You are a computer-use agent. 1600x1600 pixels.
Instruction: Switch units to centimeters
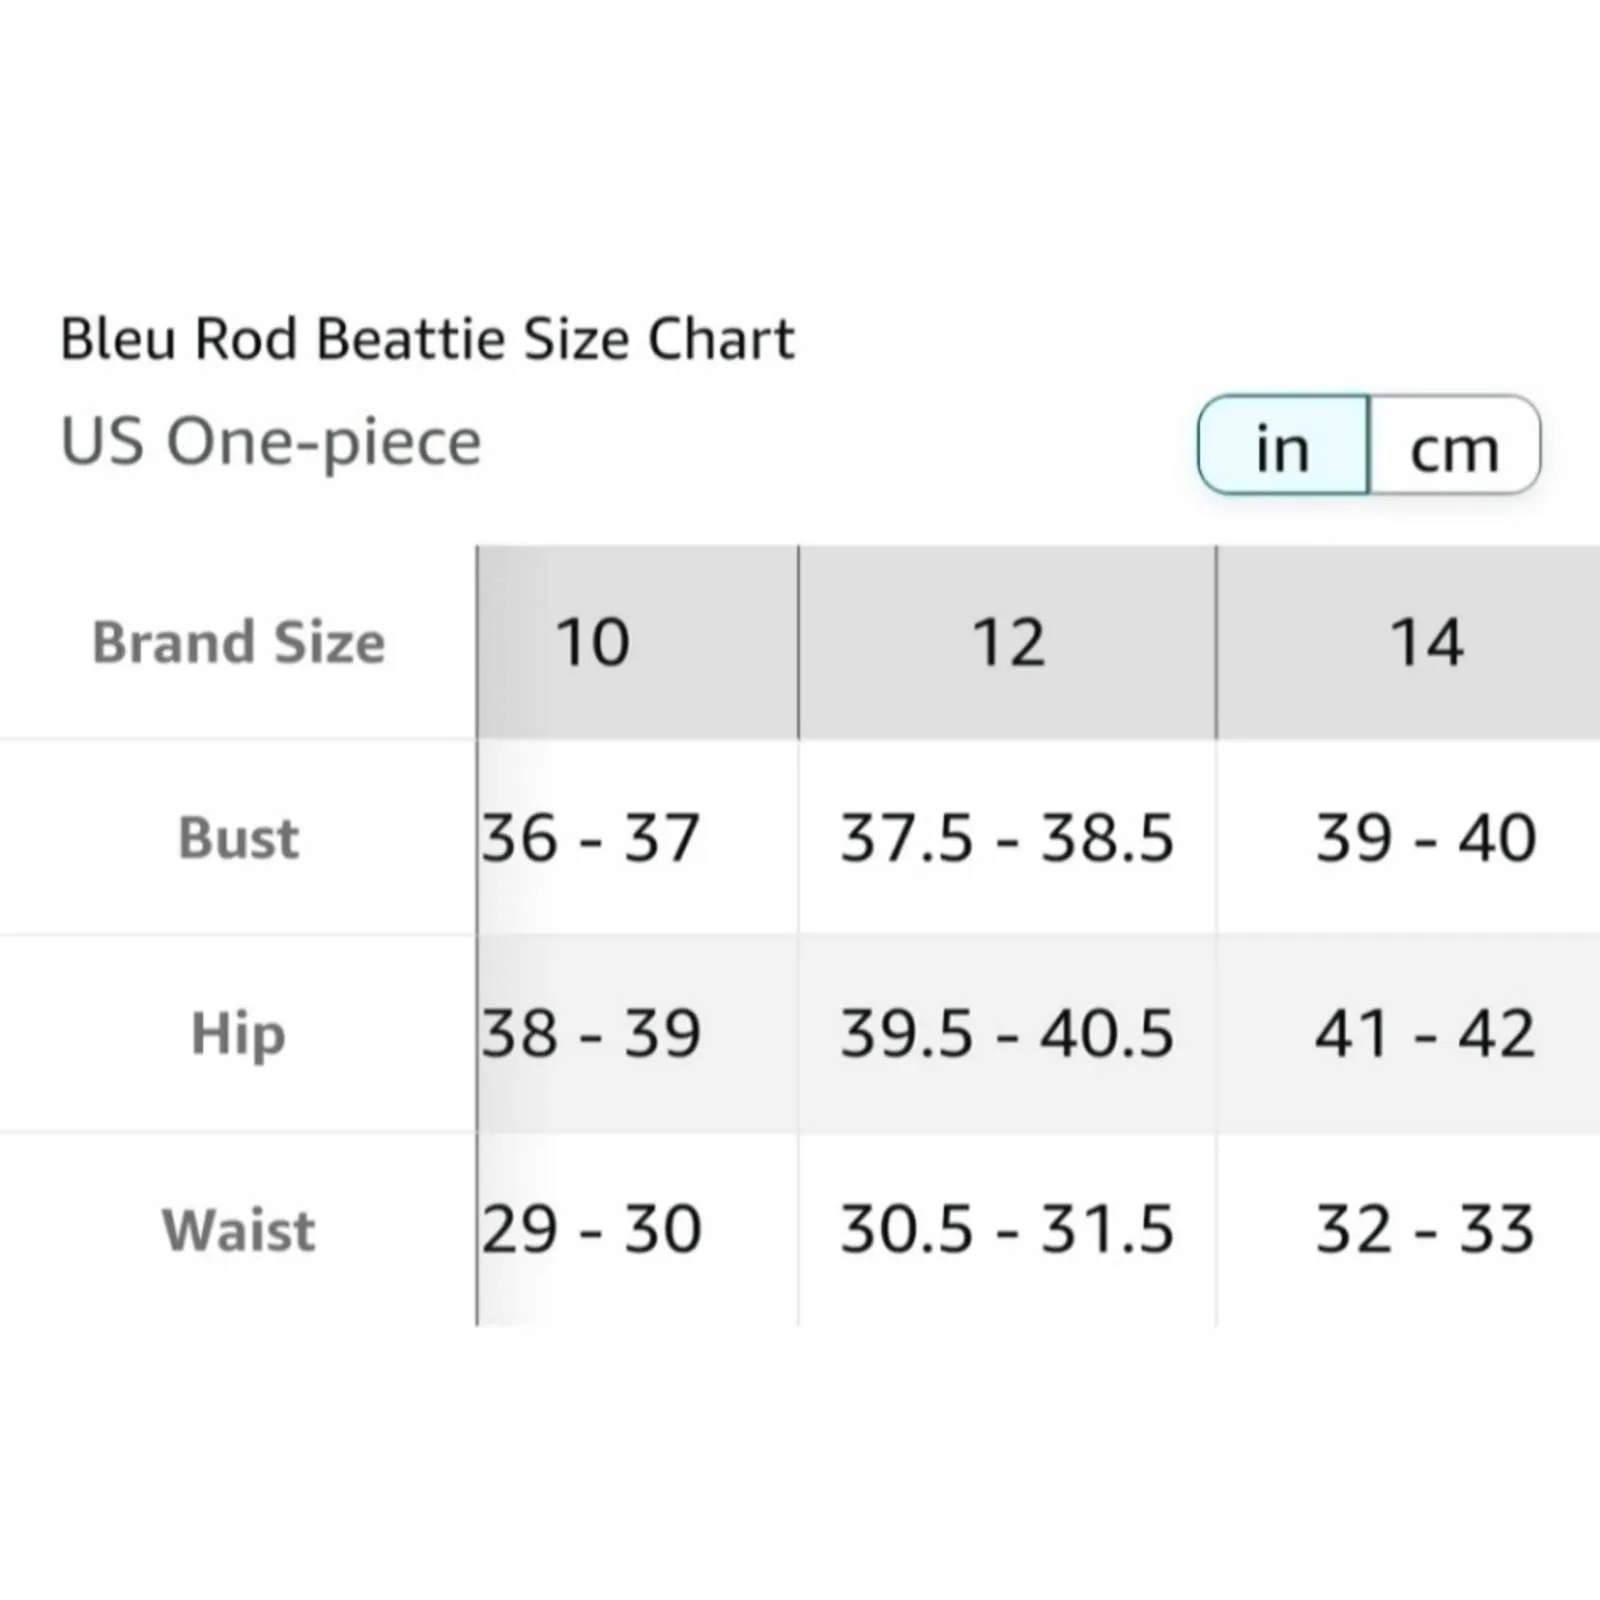(x=1454, y=446)
